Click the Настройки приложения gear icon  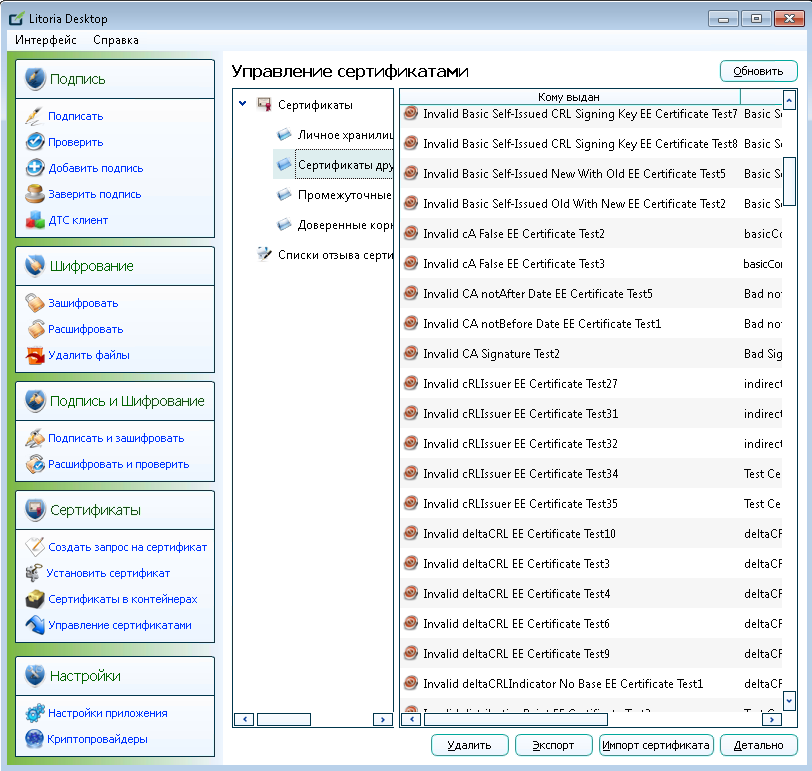pos(35,713)
